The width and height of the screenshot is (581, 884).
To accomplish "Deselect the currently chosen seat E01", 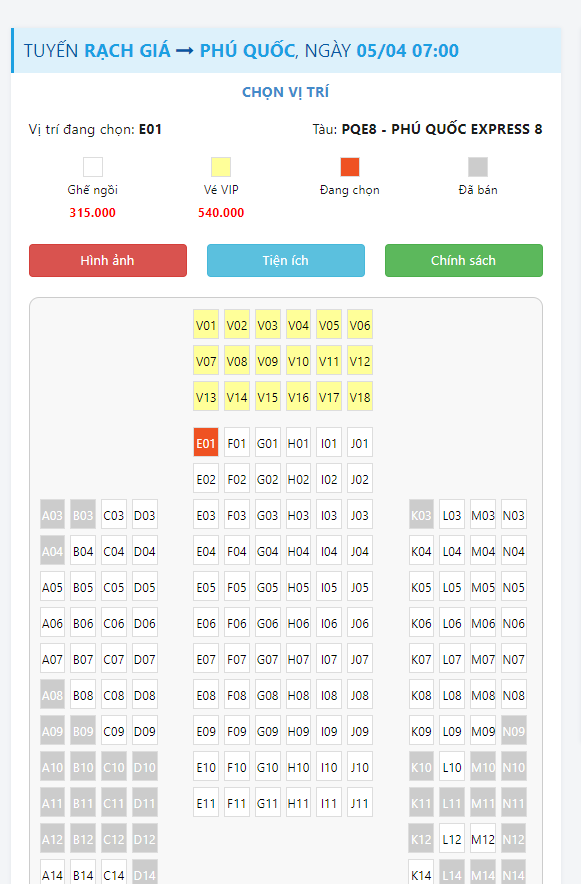I will coord(206,444).
